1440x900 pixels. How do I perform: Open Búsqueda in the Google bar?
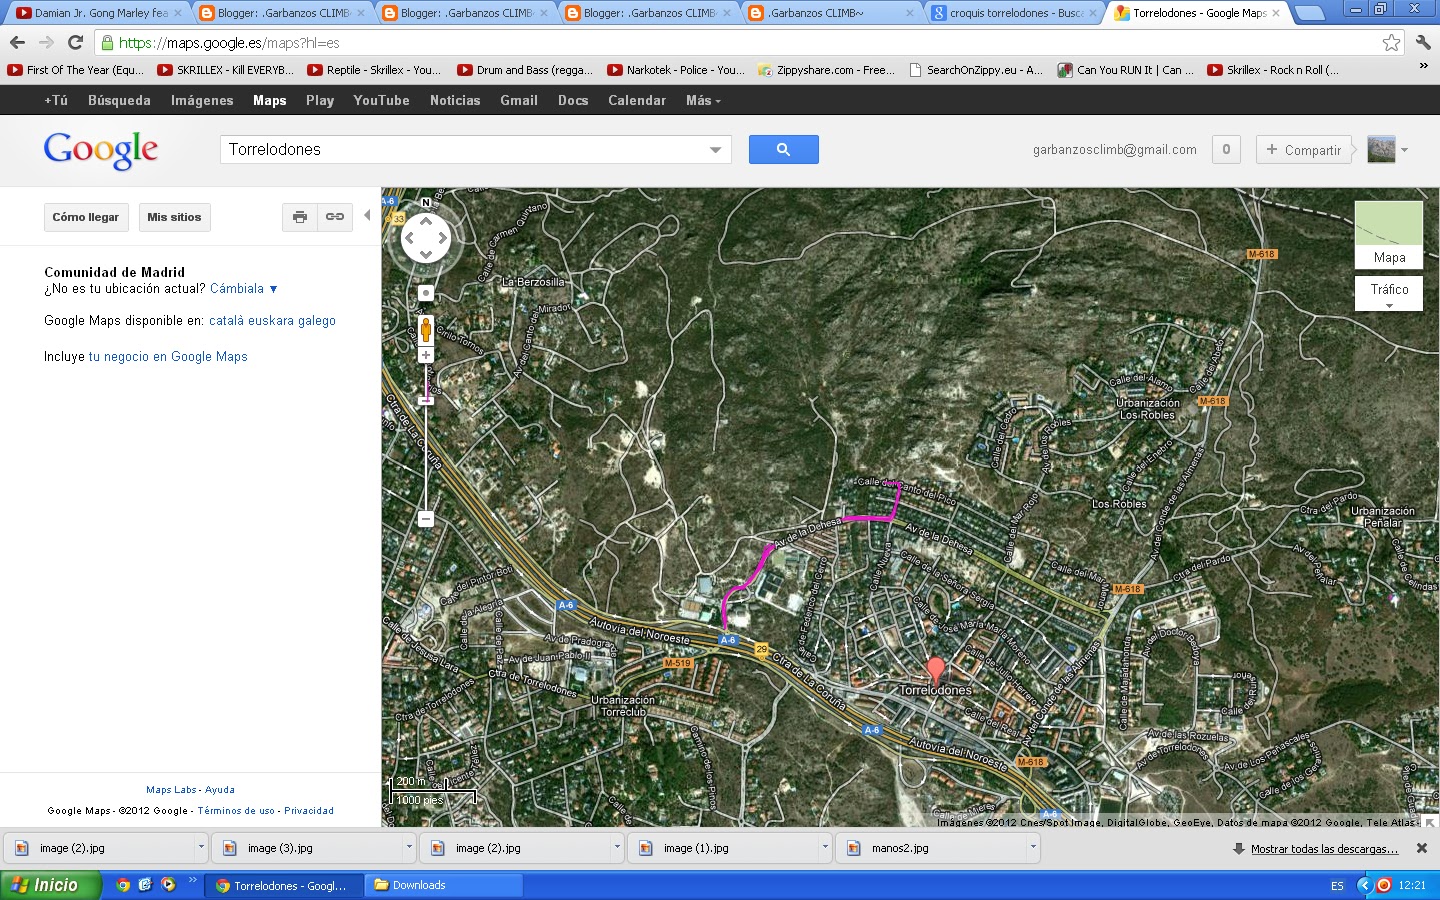[119, 100]
